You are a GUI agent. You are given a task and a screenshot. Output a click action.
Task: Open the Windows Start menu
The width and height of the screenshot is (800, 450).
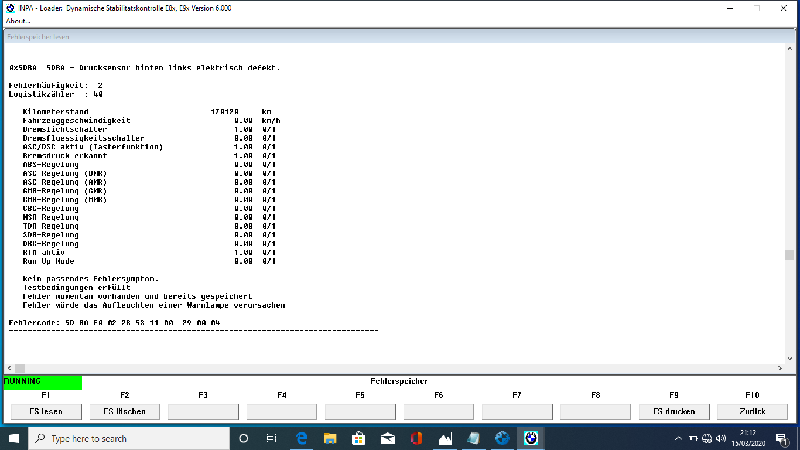coord(14,438)
